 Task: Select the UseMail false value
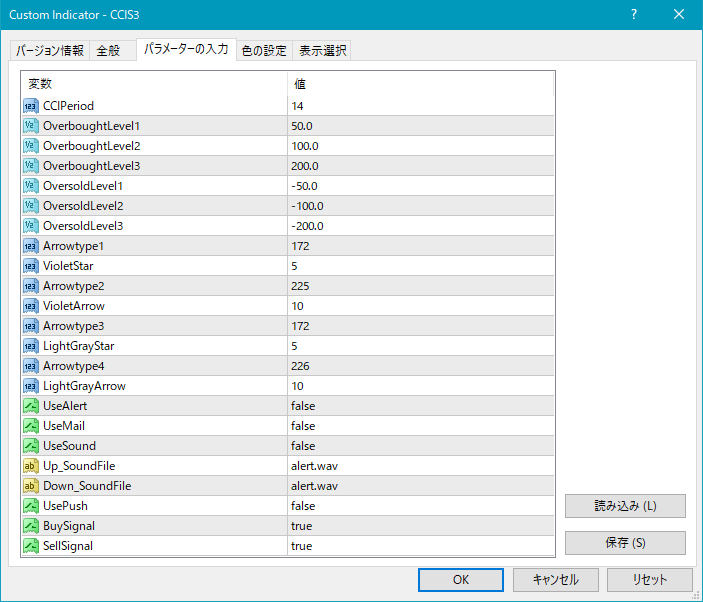pos(303,426)
